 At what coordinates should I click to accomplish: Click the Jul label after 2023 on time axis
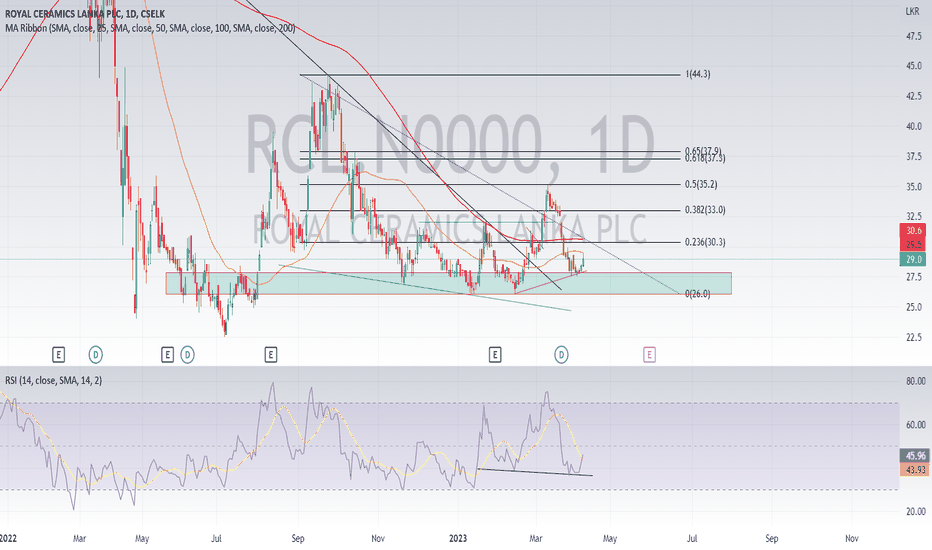pos(692,539)
